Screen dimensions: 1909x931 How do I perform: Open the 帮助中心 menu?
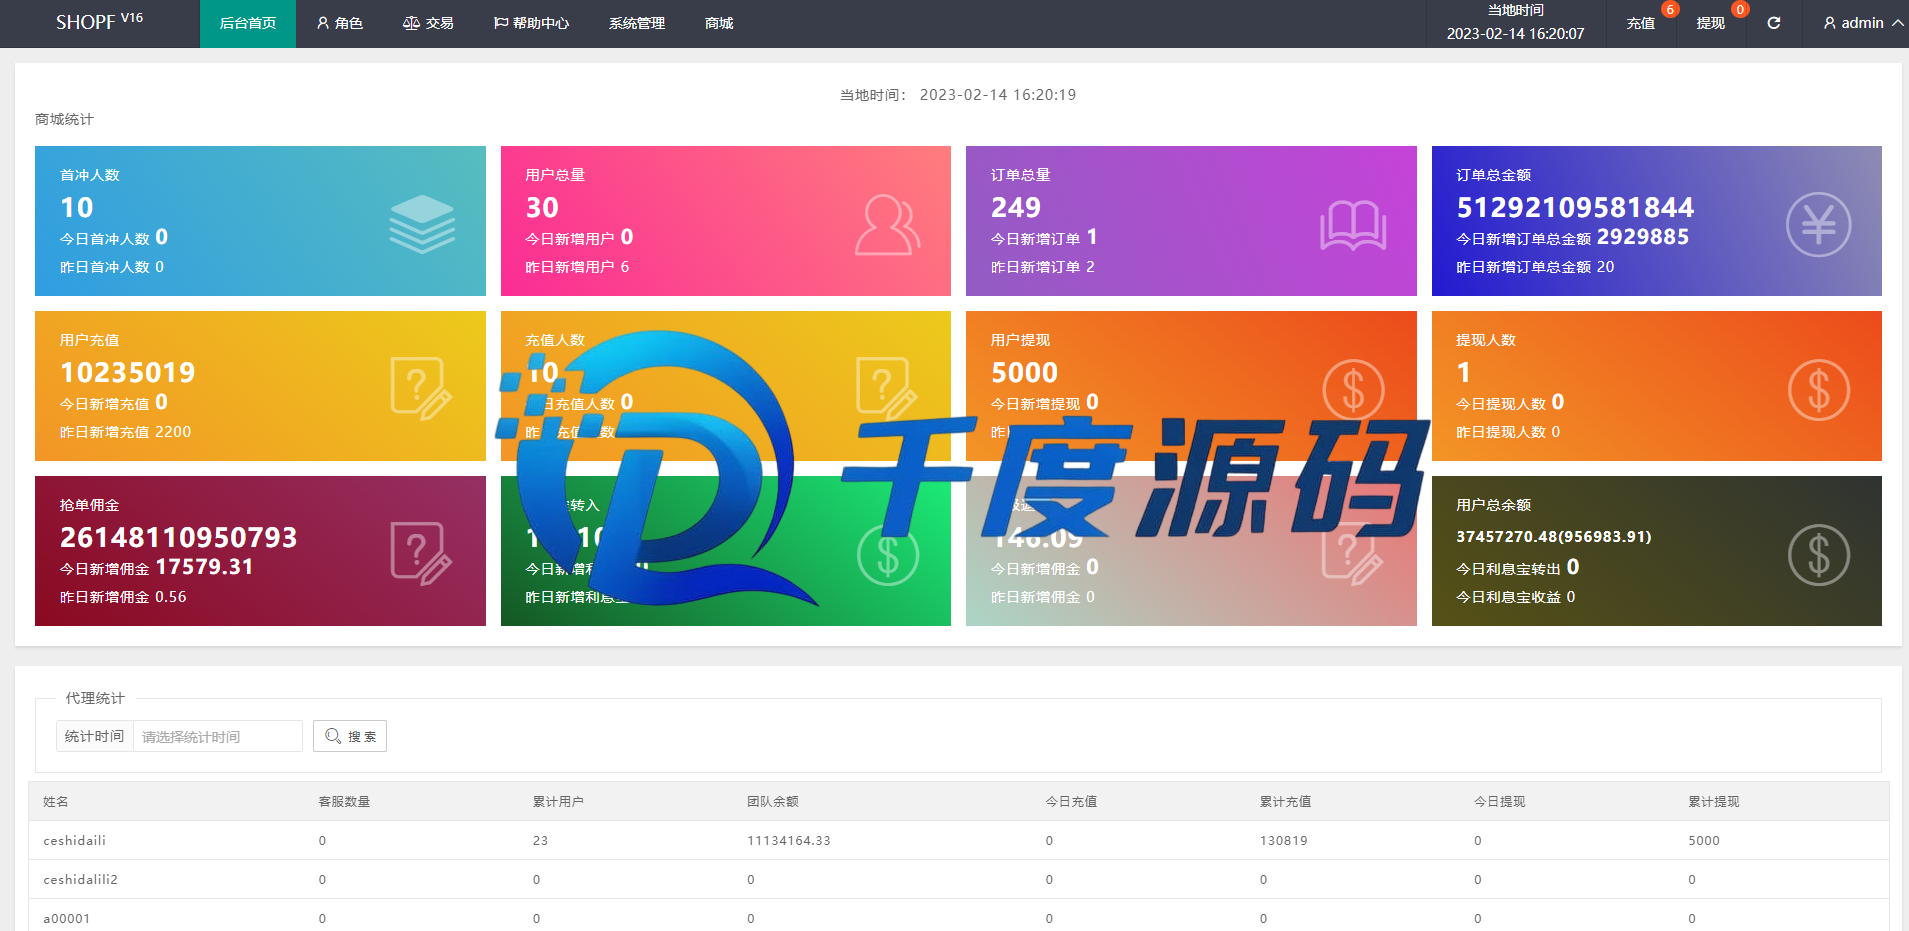pyautogui.click(x=531, y=23)
